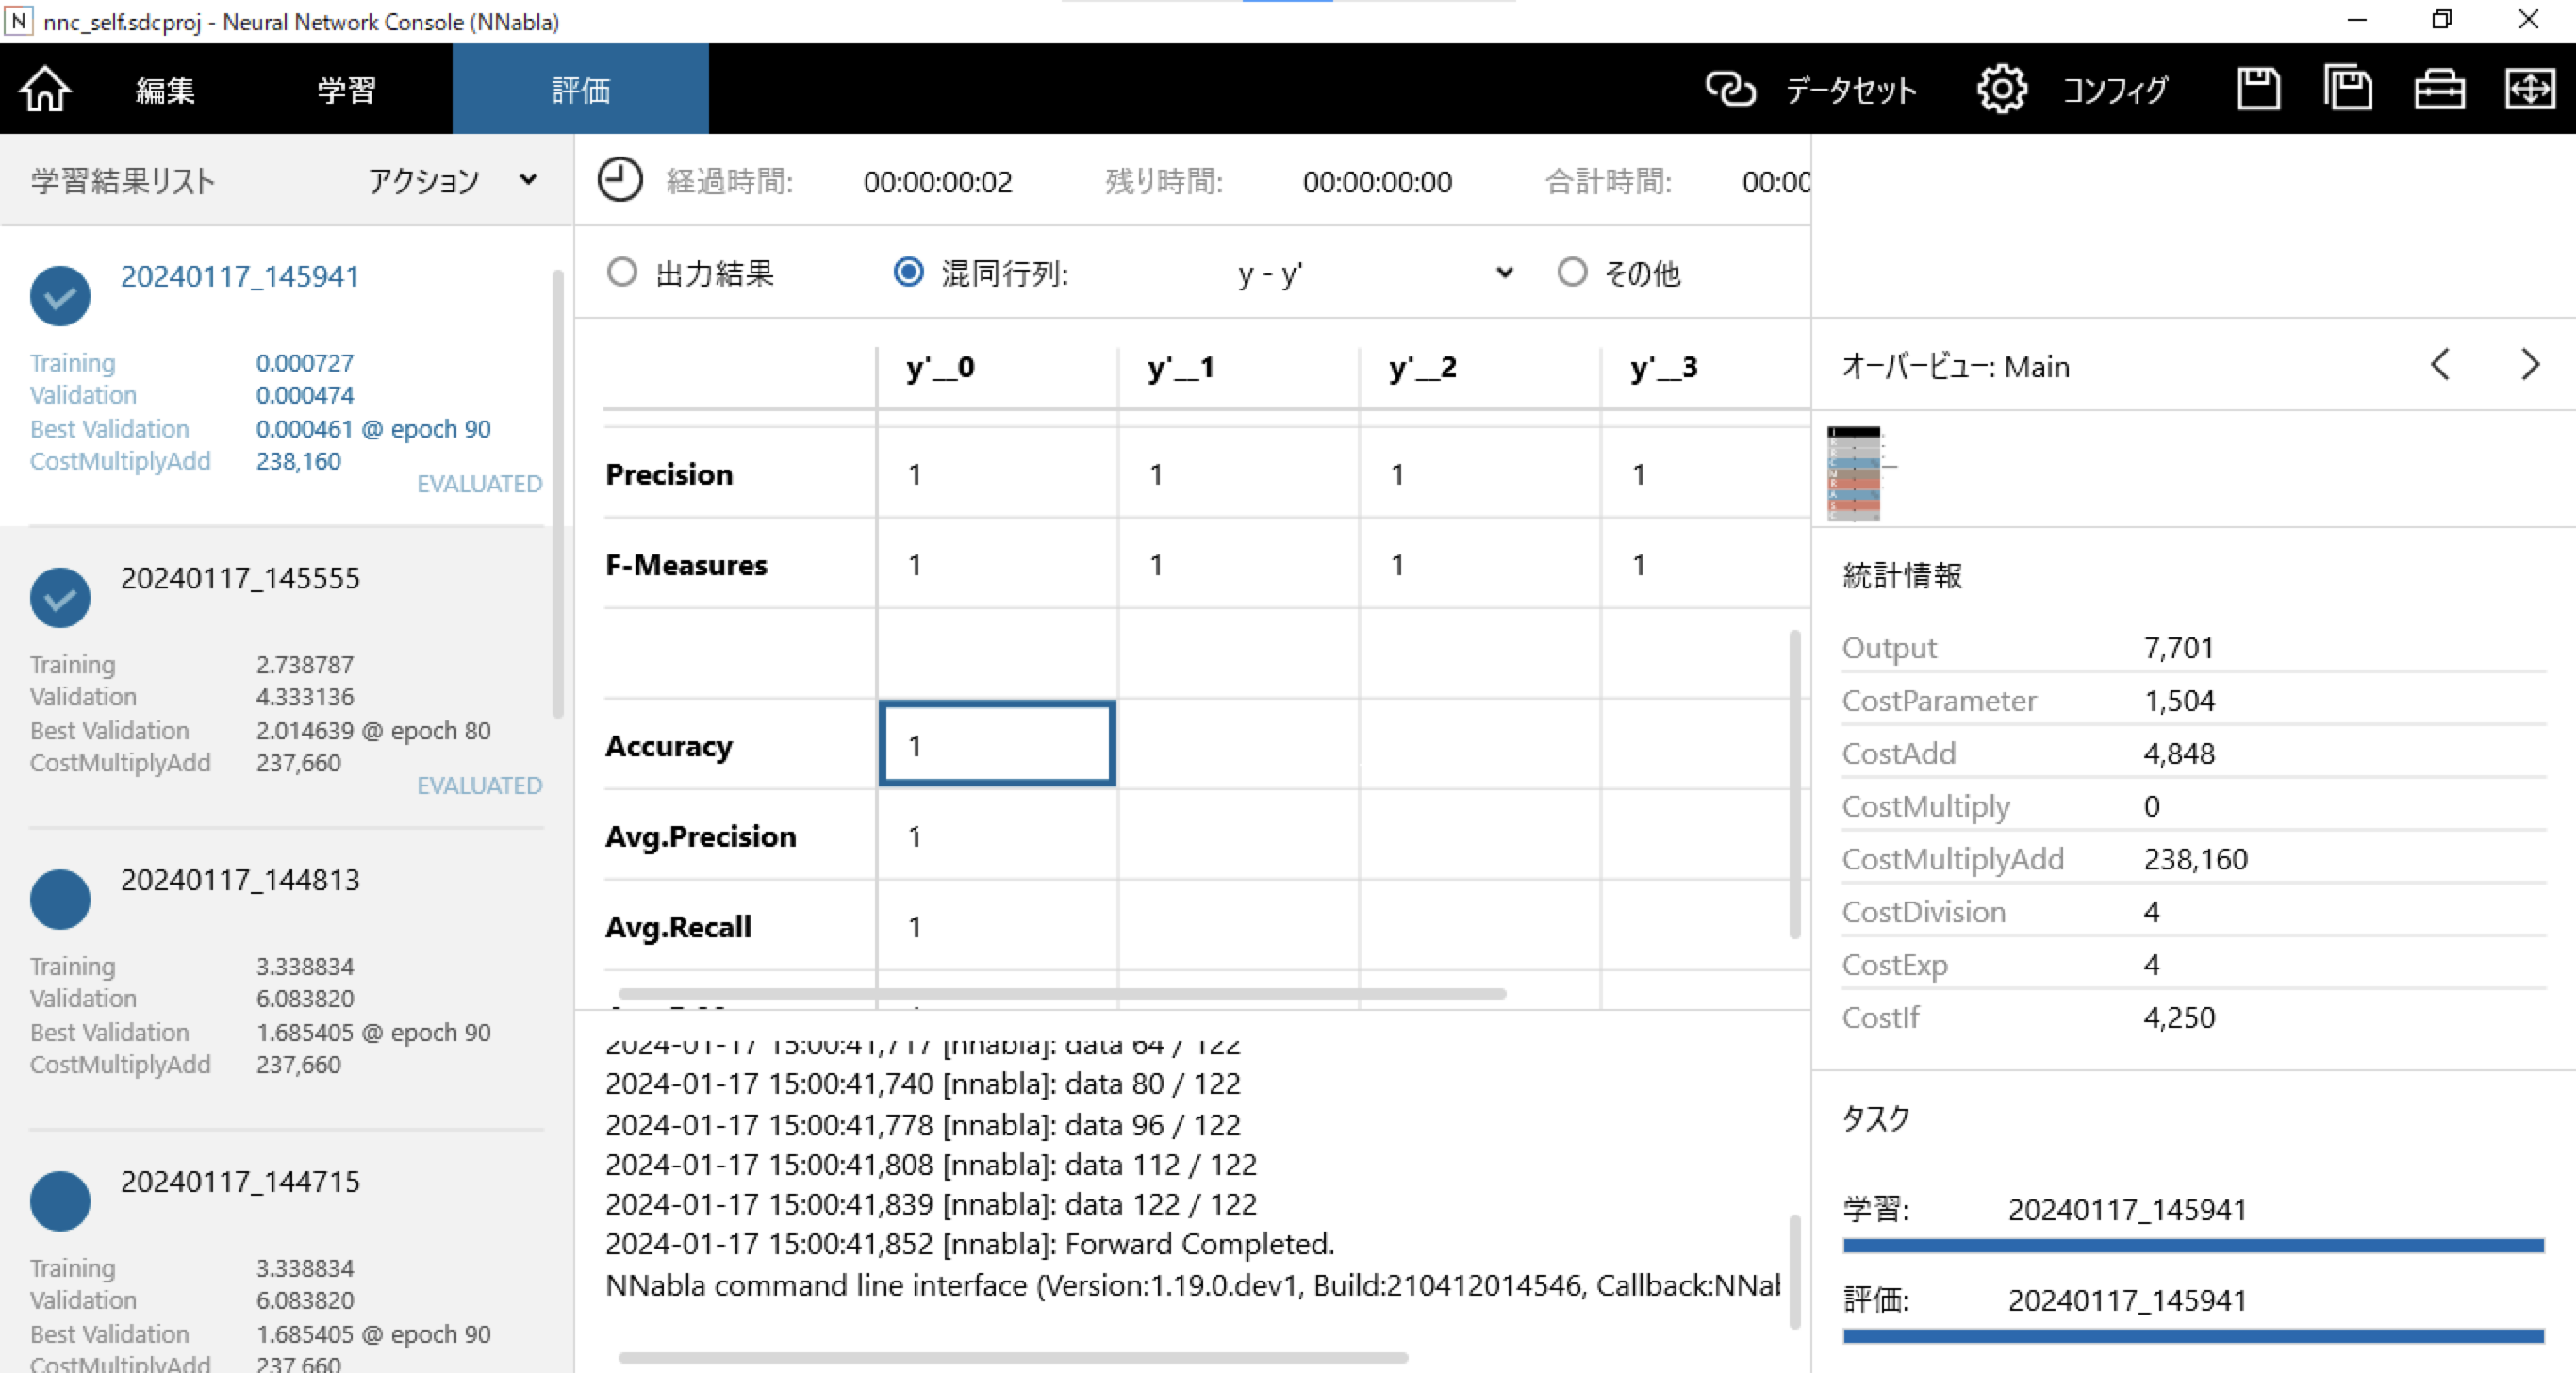Open the Config (コンフィグ) gear icon
This screenshot has height=1373, width=2576.
(2002, 90)
